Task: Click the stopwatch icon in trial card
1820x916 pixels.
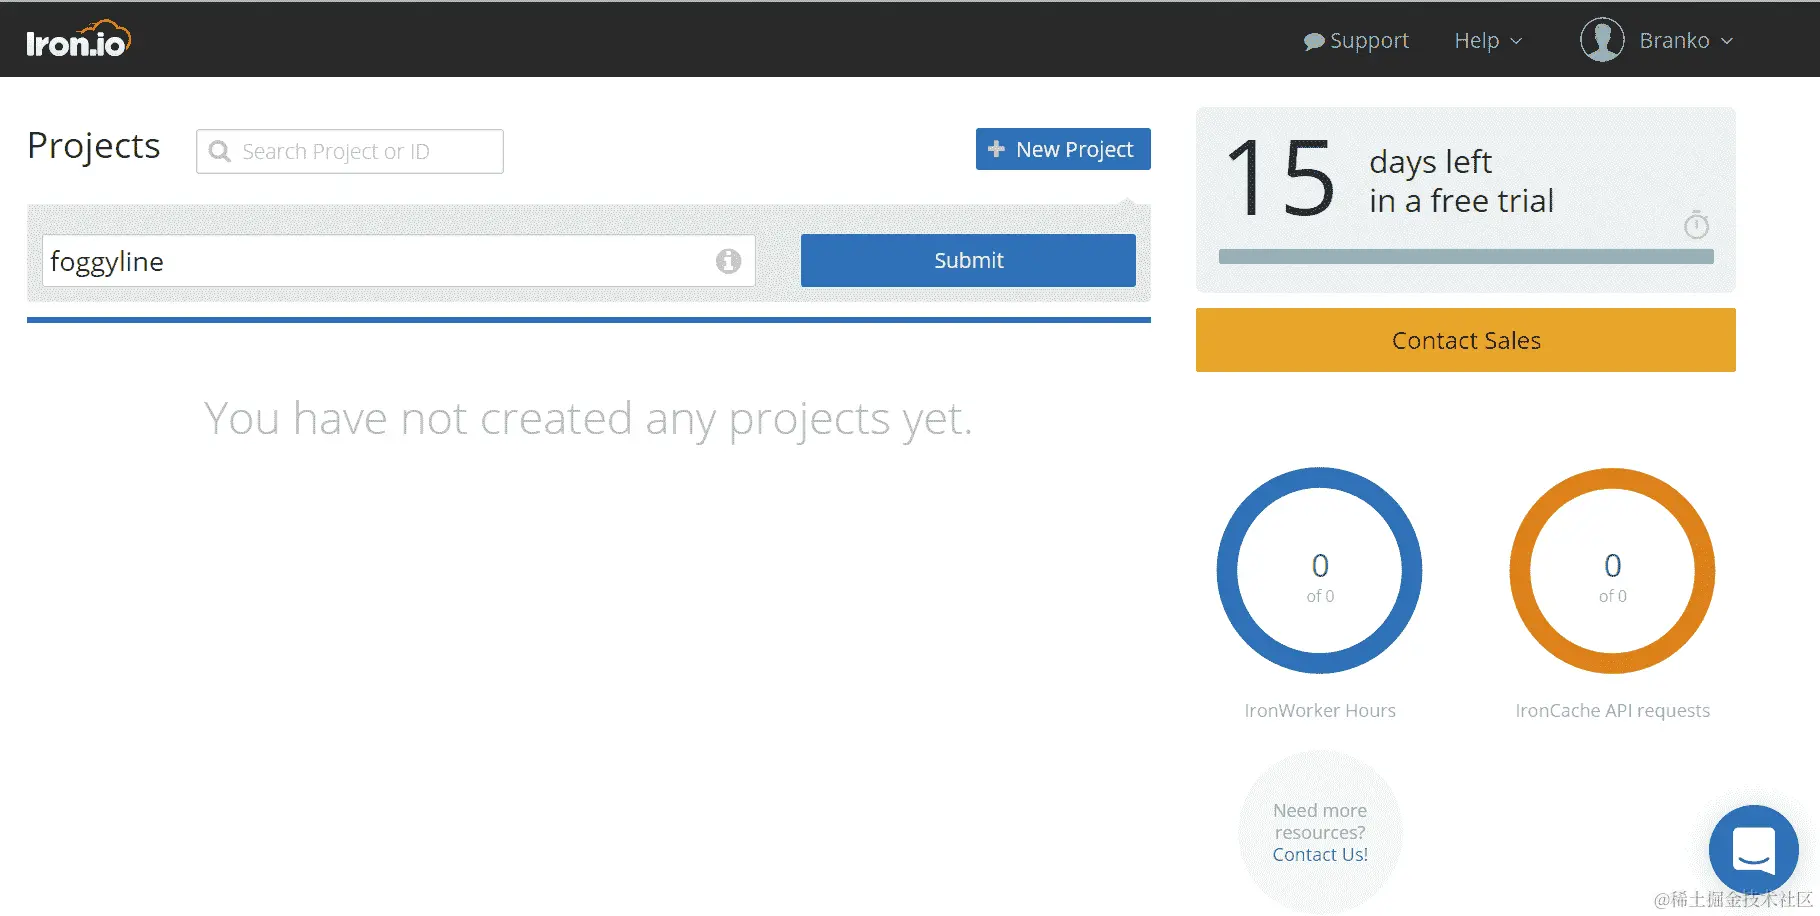Action: tap(1696, 224)
